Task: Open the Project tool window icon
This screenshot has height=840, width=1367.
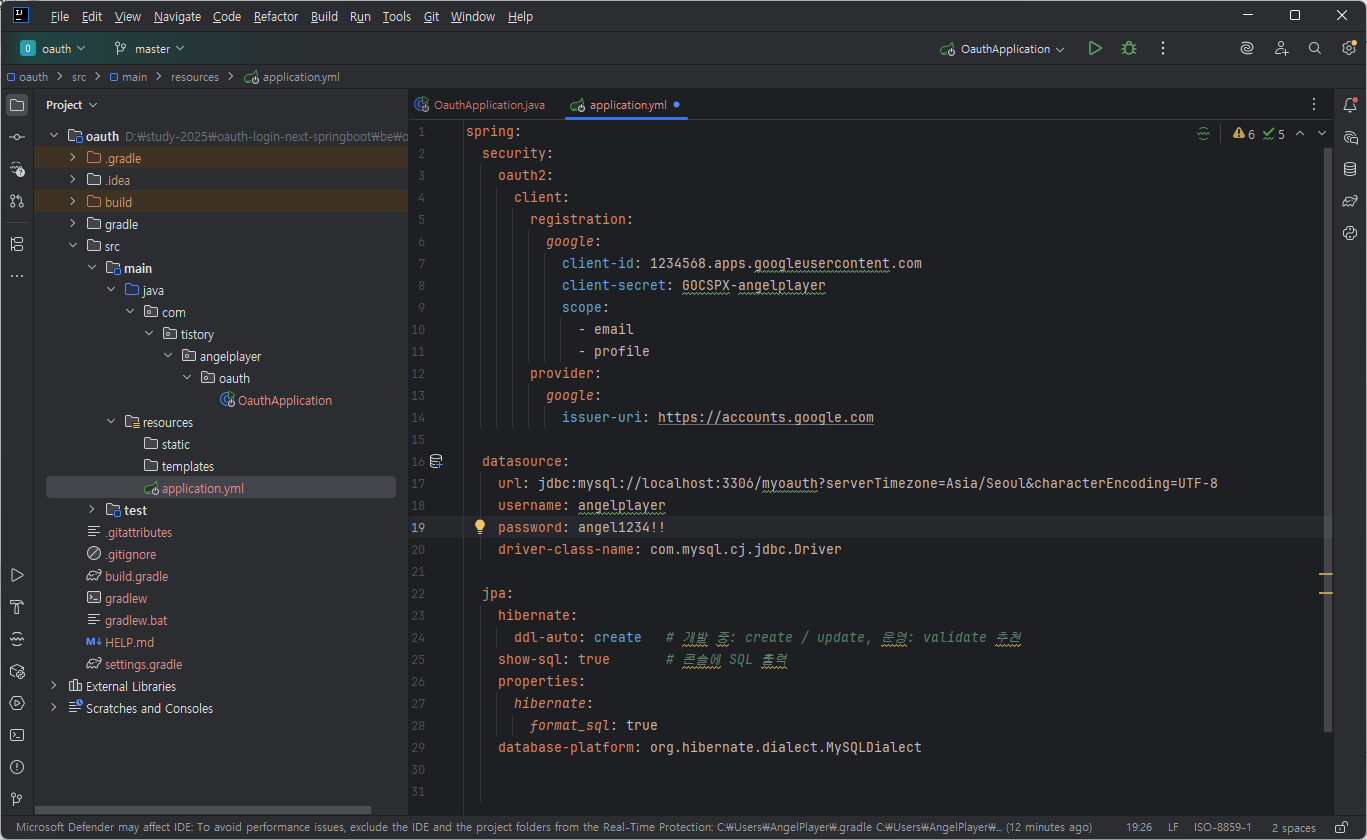Action: (x=17, y=105)
